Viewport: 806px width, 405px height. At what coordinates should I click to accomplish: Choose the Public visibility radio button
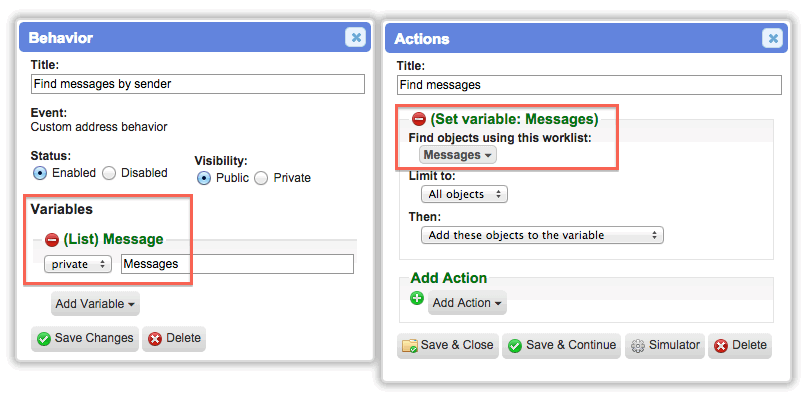click(x=204, y=178)
